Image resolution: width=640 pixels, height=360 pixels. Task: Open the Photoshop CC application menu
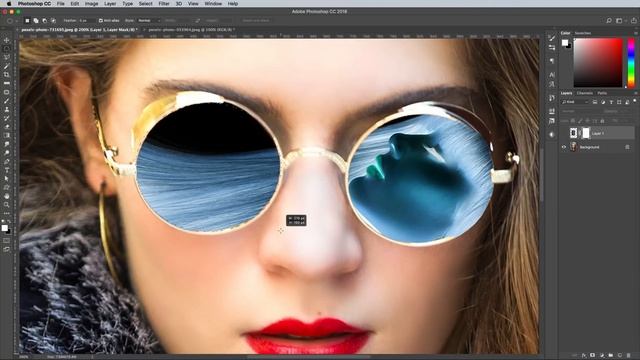point(34,4)
